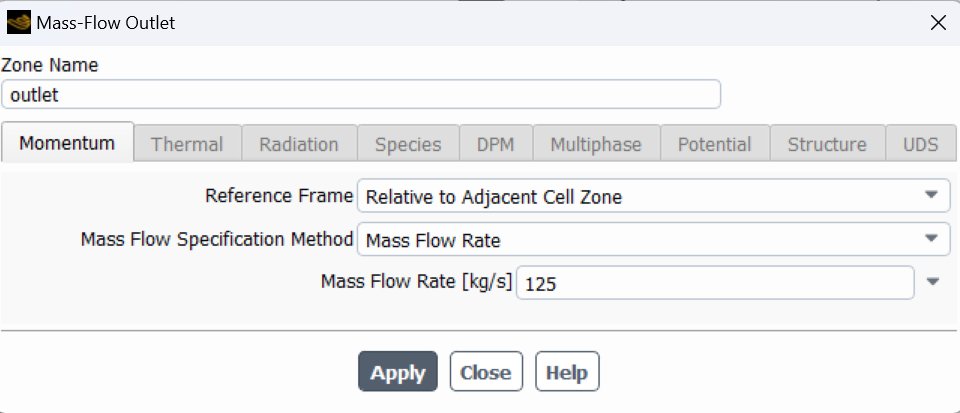
Task: Select the Radiation tab
Action: click(298, 144)
